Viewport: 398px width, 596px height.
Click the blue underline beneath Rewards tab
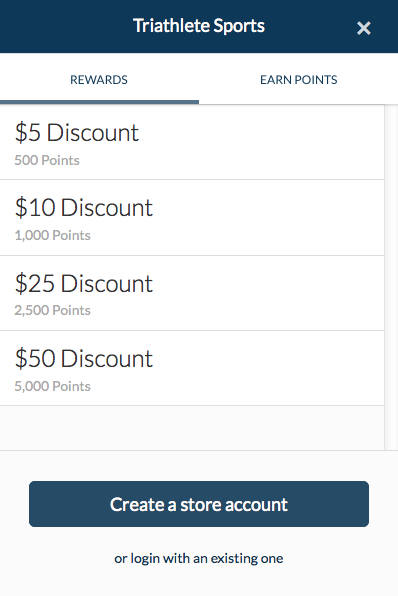(99, 102)
